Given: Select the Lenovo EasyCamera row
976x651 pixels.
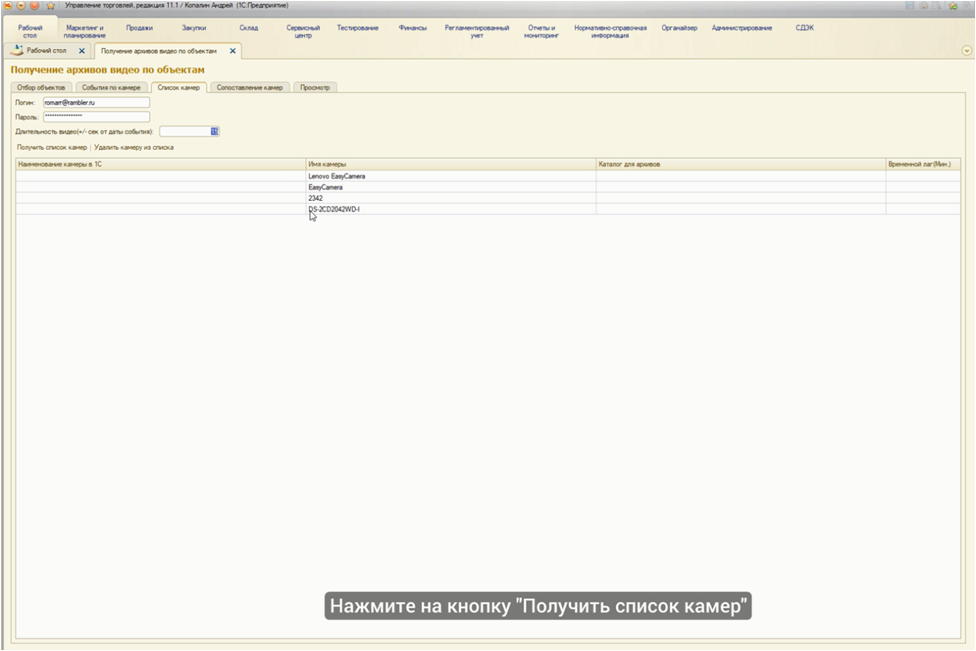Looking at the screenshot, I should (488, 177).
